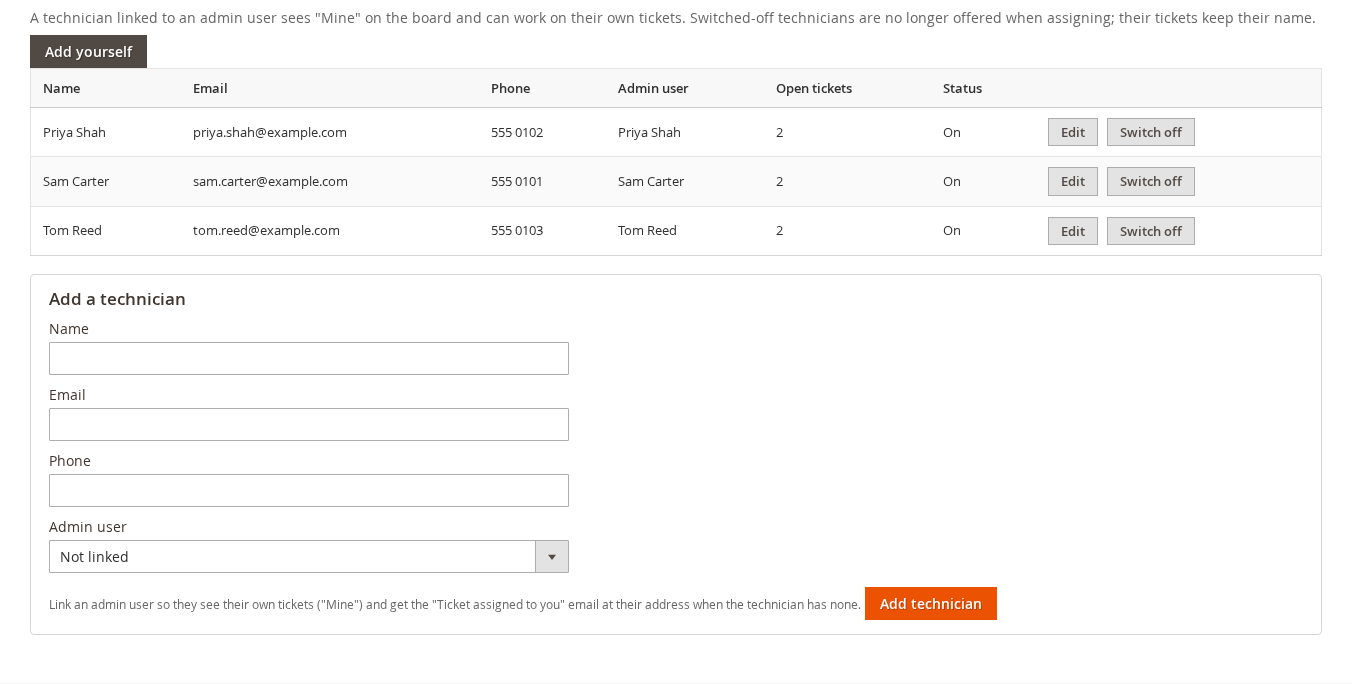Edit the Priya Shah technician
The image size is (1352, 684).
tap(1073, 132)
